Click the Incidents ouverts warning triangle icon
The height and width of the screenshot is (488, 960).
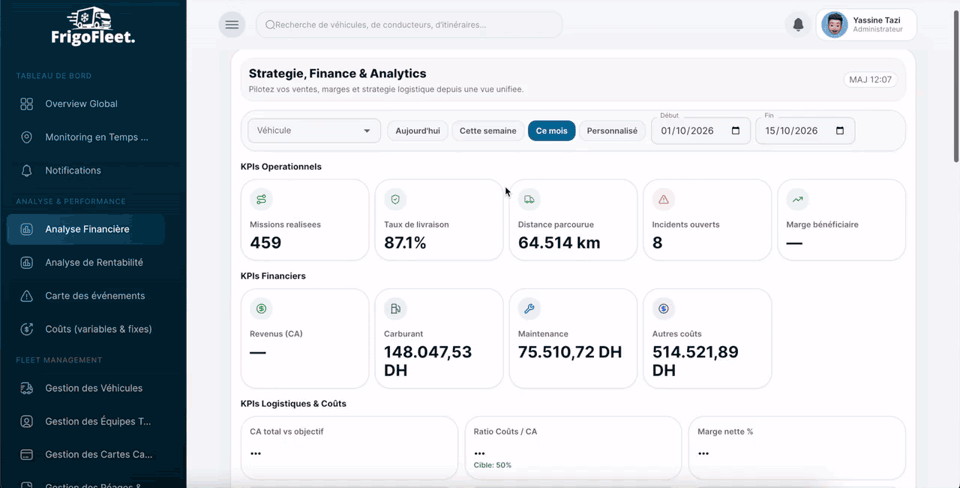coord(664,199)
